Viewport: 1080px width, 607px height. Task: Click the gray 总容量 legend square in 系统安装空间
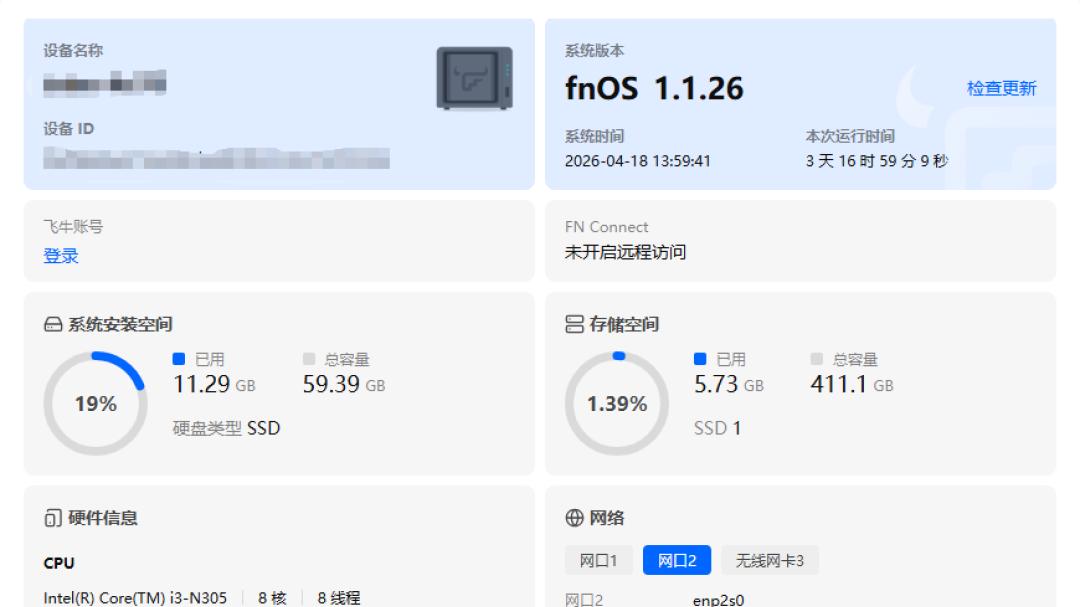[x=309, y=359]
